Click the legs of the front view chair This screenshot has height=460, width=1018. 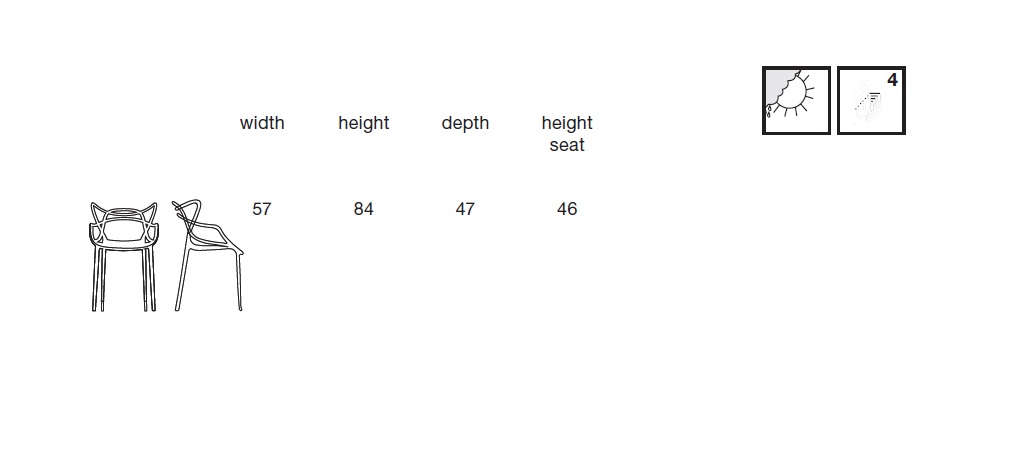click(123, 278)
